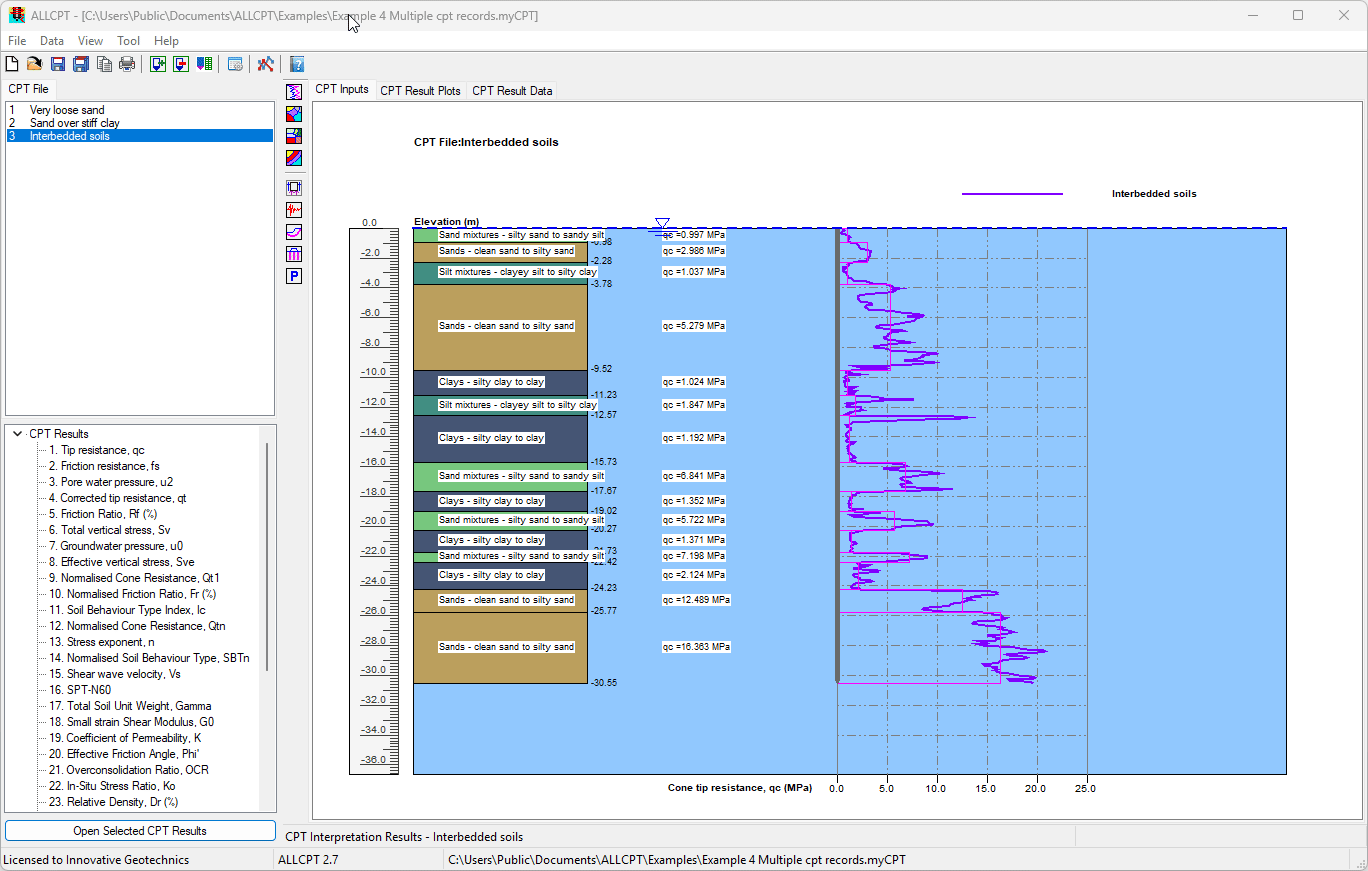The width and height of the screenshot is (1368, 871).
Task: Select the diagonal-band soil chart icon
Action: (x=294, y=158)
